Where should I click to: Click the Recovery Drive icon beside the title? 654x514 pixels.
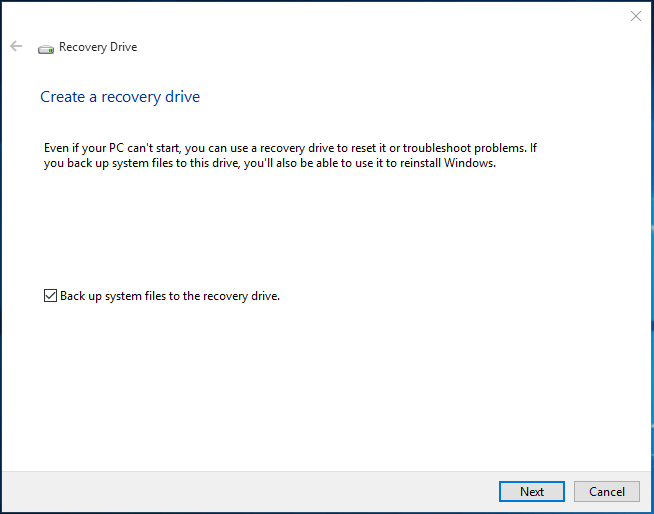click(x=46, y=48)
